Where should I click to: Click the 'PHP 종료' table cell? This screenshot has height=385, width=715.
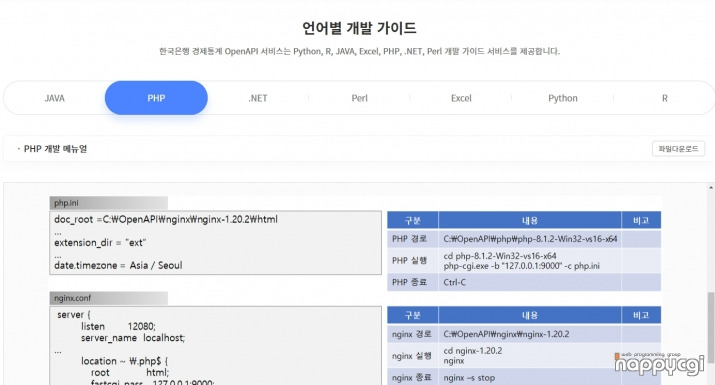413,282
